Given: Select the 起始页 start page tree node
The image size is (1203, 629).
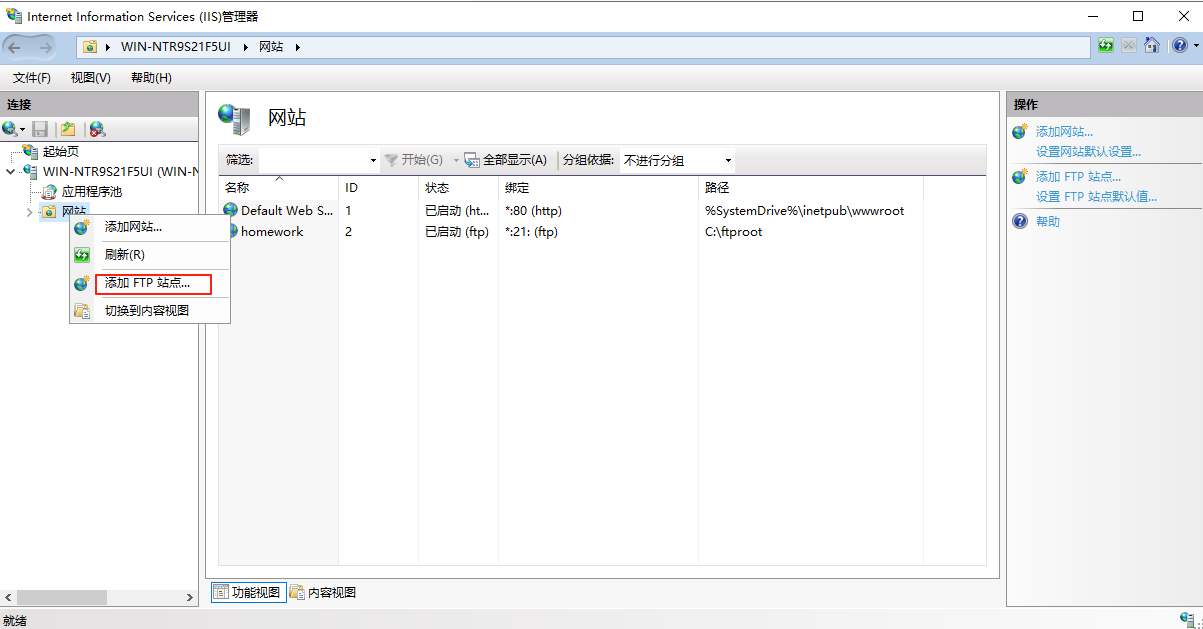Looking at the screenshot, I should pyautogui.click(x=60, y=152).
